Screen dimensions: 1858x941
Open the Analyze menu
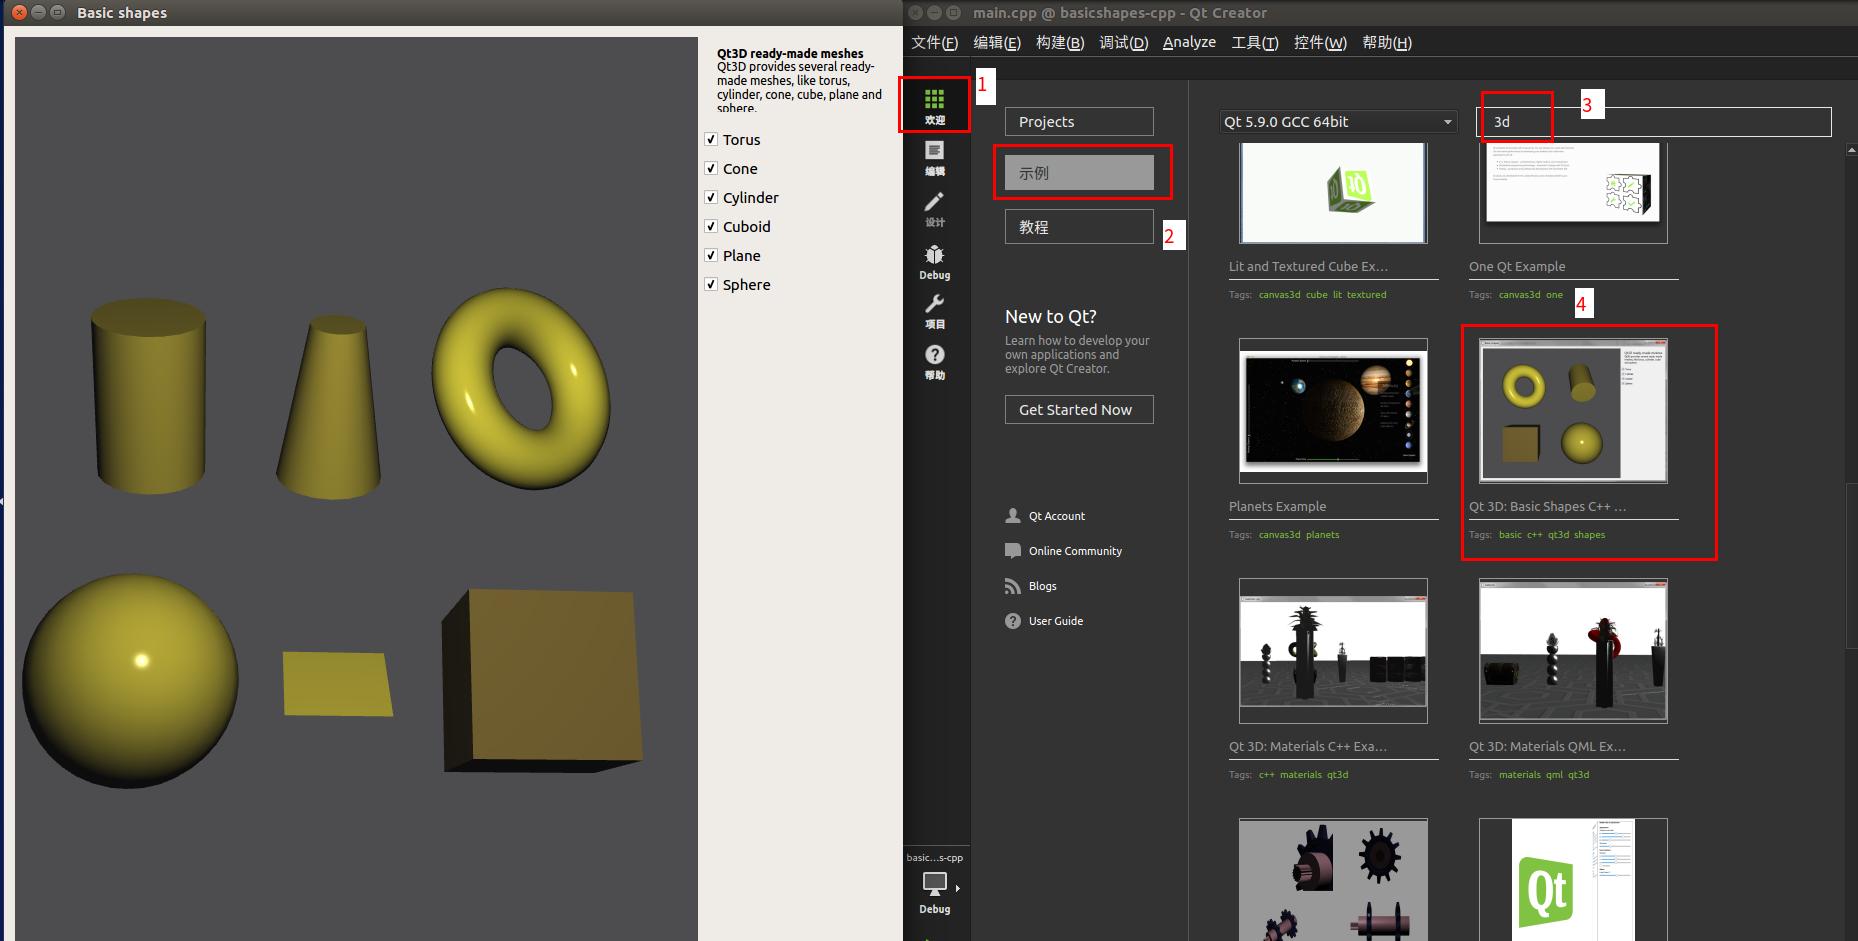(1189, 42)
